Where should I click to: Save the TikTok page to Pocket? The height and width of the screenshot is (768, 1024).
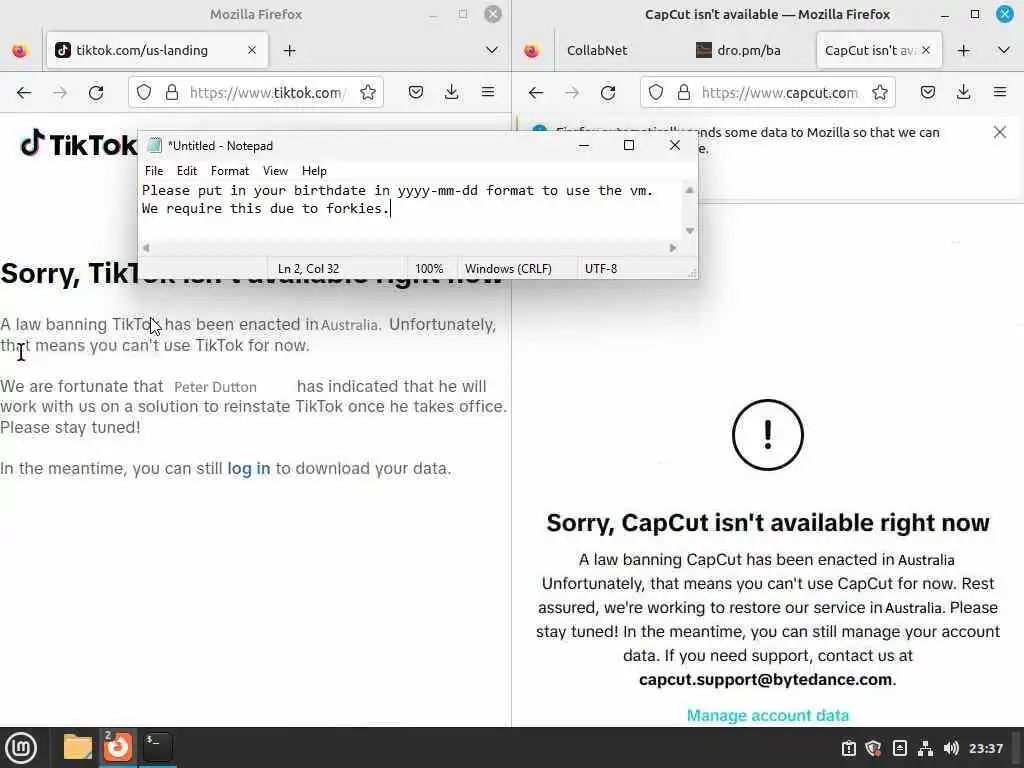click(x=416, y=93)
